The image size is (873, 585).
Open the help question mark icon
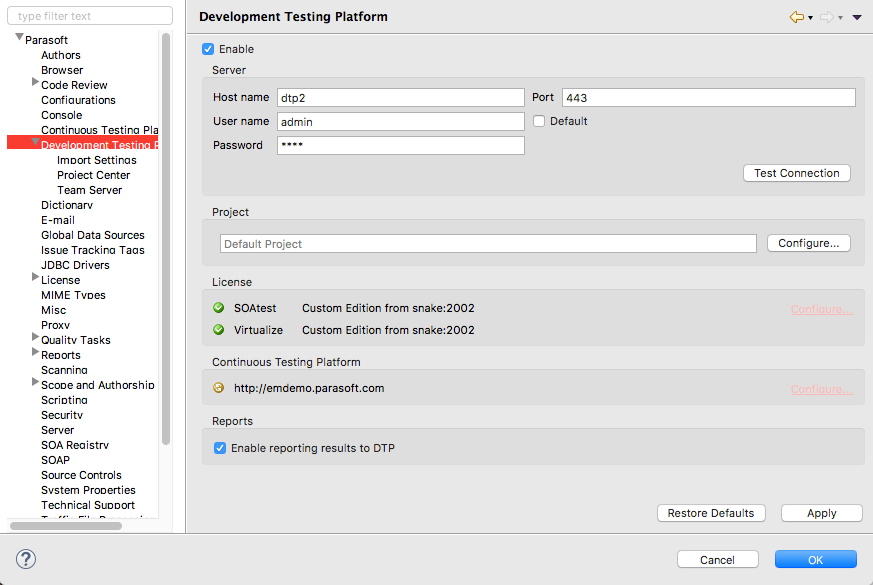(26, 559)
